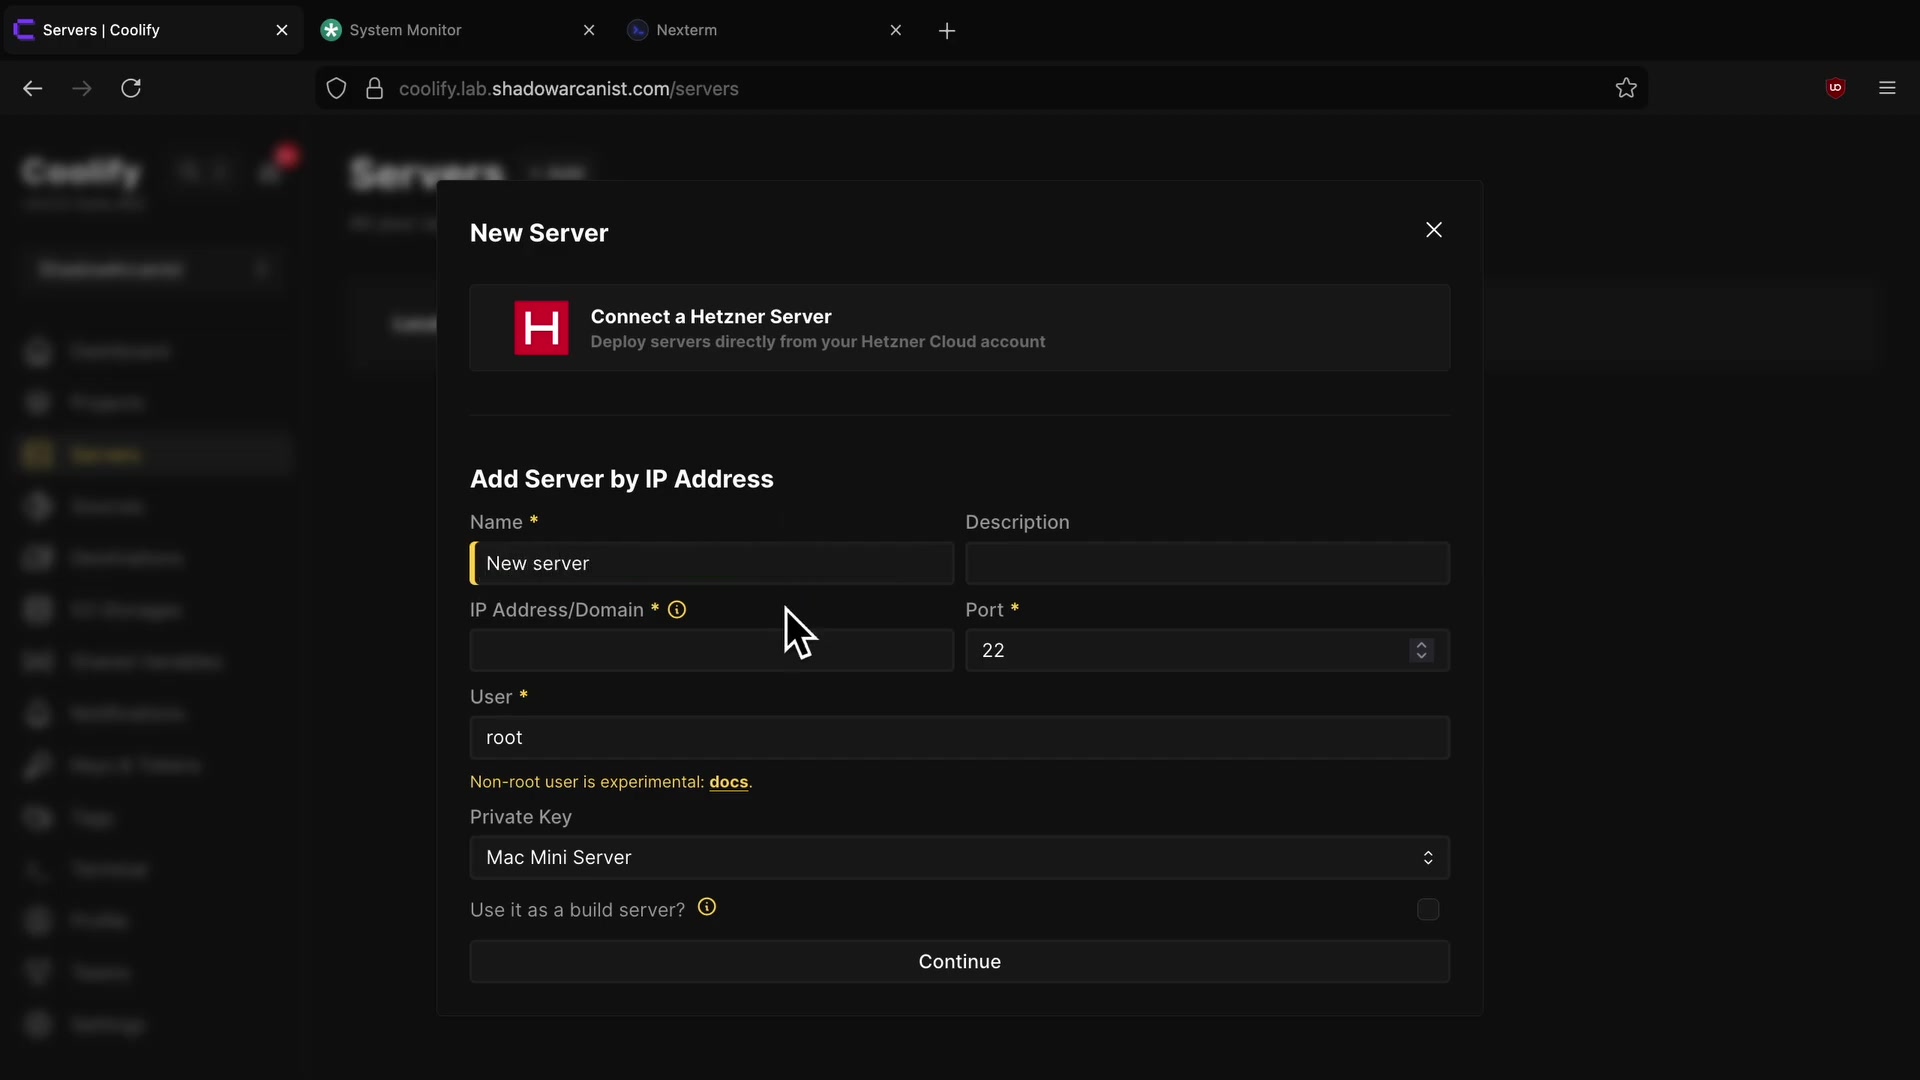Switch to the System Monitor tab

tap(458, 30)
